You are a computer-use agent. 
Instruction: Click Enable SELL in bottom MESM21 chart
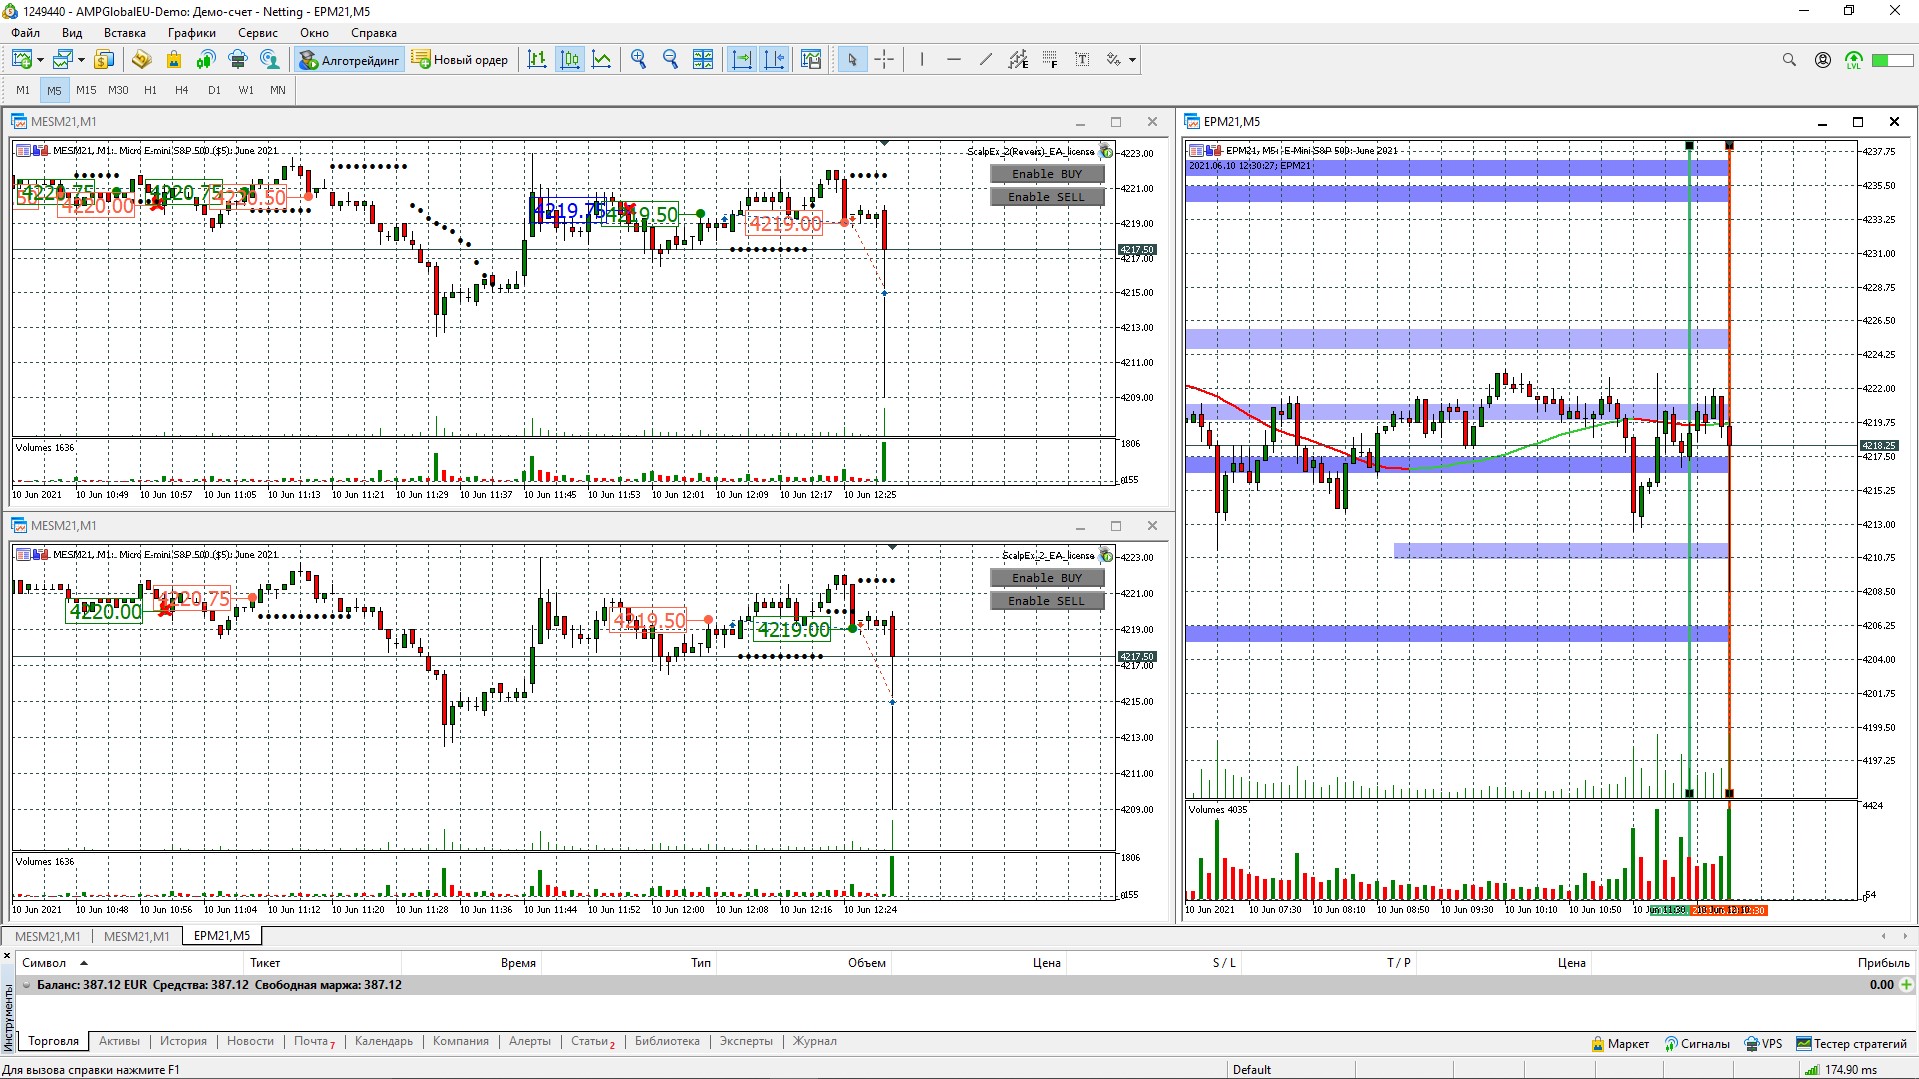point(1047,601)
